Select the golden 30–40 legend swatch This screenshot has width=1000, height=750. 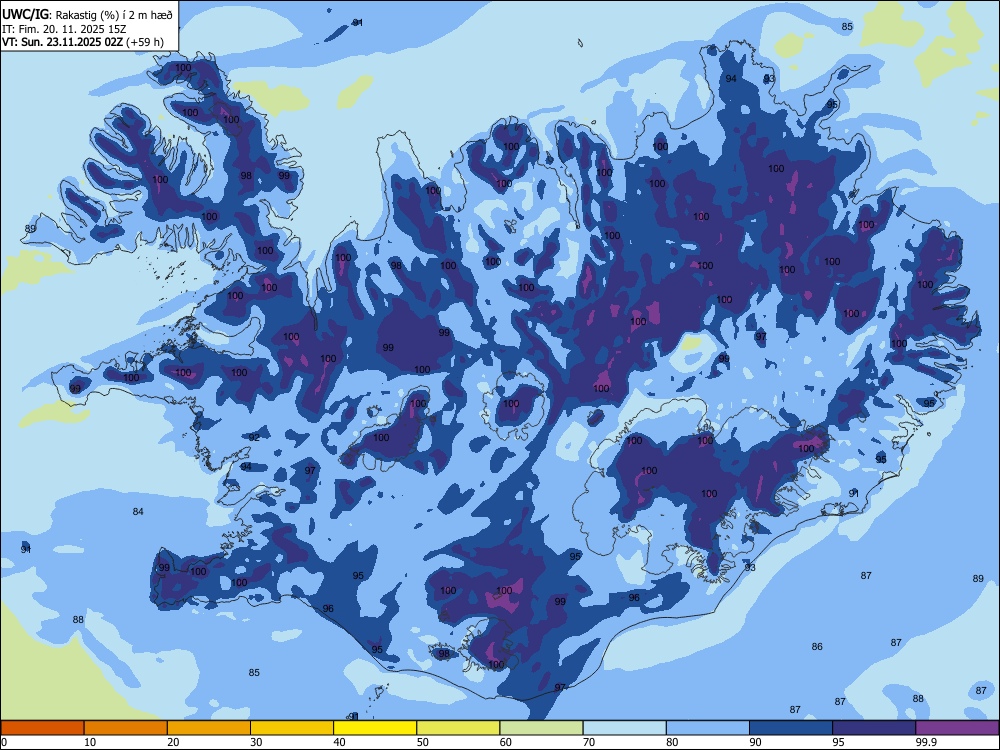pyautogui.click(x=292, y=728)
